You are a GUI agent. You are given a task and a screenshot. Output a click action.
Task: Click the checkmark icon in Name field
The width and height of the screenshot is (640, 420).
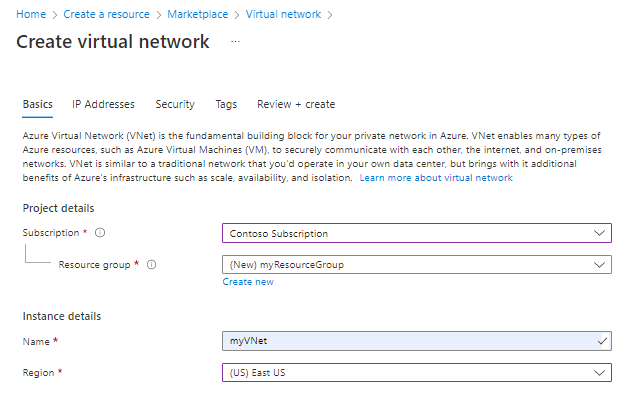(602, 341)
